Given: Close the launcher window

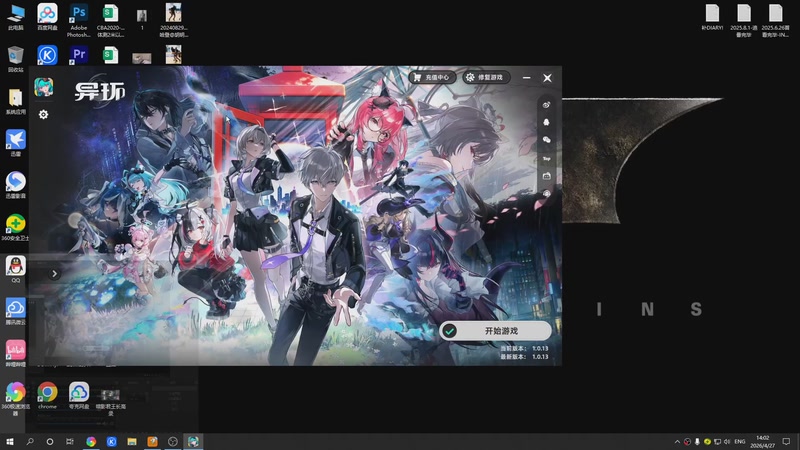Looking at the screenshot, I should click(547, 78).
